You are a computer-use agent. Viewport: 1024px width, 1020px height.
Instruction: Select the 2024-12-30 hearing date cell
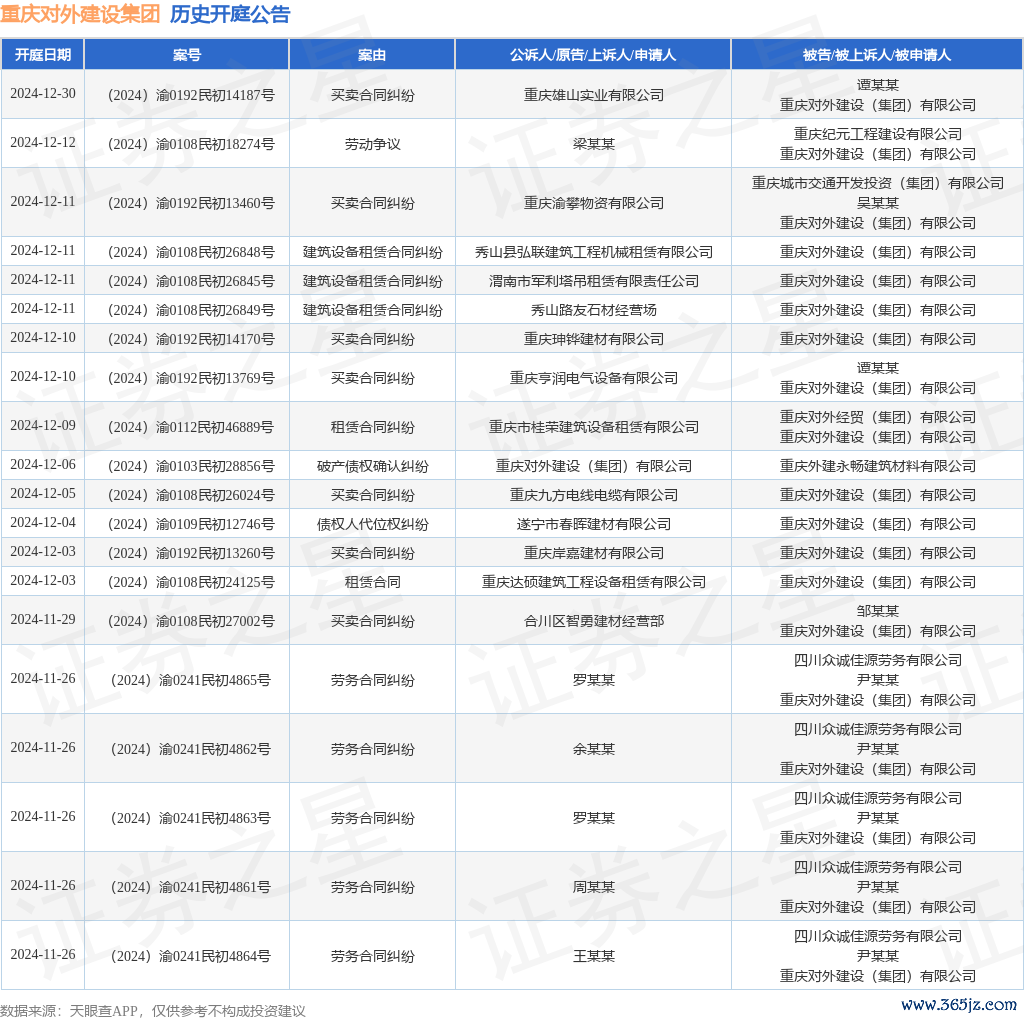pos(43,94)
